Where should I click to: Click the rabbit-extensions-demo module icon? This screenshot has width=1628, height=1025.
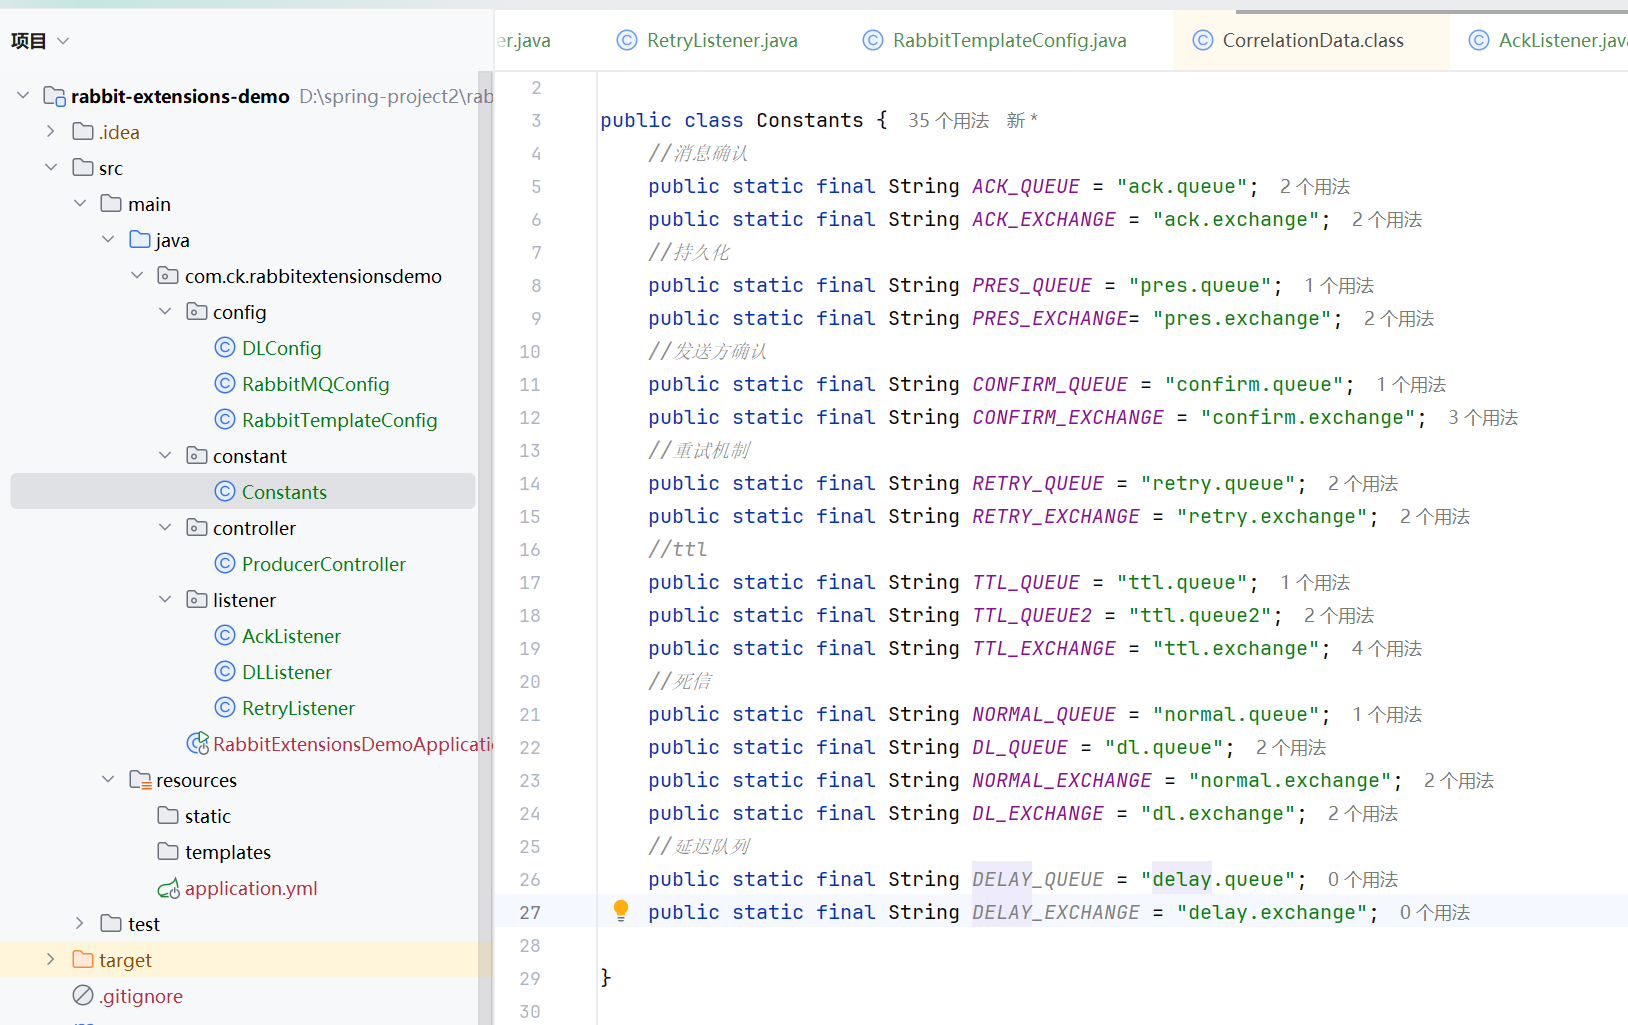coord(54,96)
